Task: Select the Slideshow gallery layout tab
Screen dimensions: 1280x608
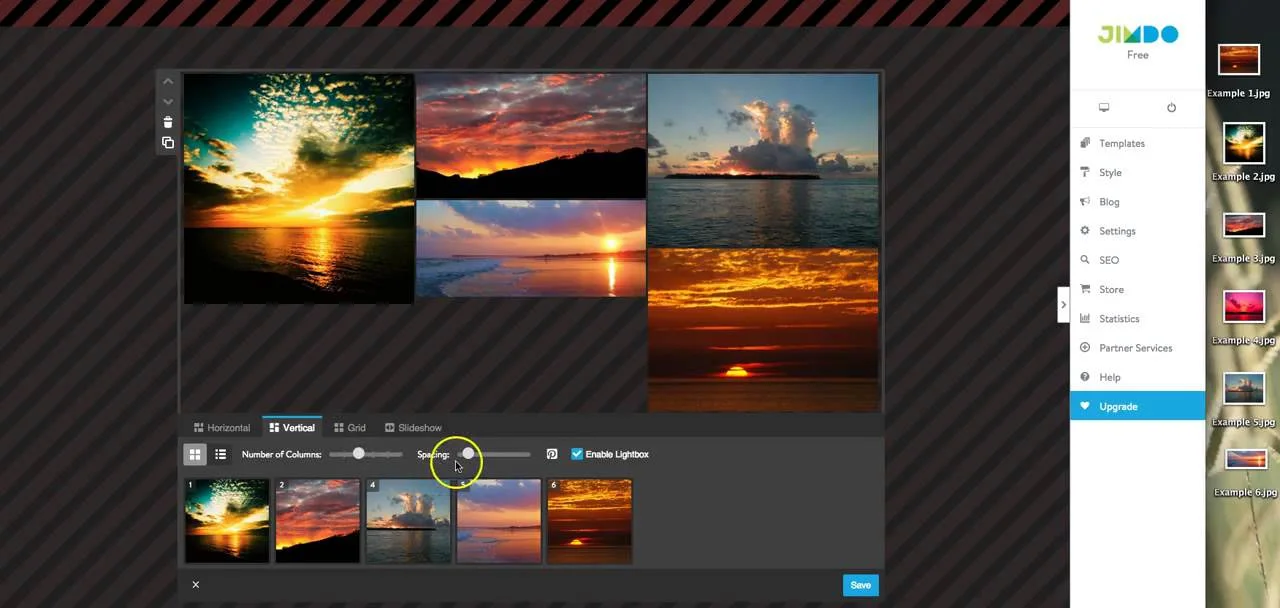Action: [413, 428]
